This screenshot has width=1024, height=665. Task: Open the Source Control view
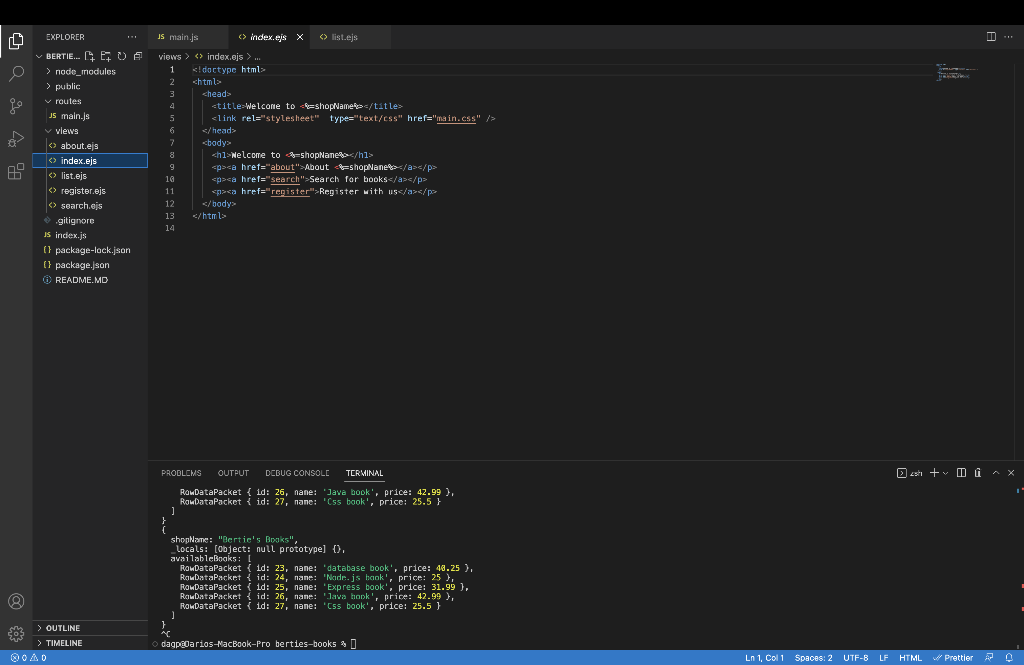tap(16, 106)
